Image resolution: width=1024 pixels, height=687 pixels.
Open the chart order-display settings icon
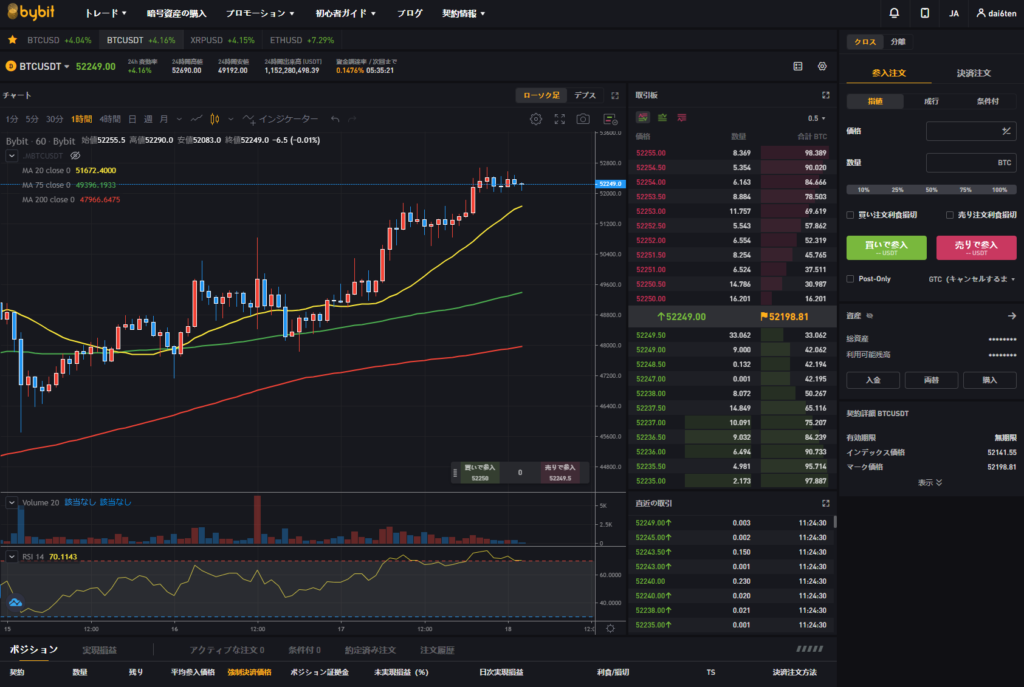610,119
